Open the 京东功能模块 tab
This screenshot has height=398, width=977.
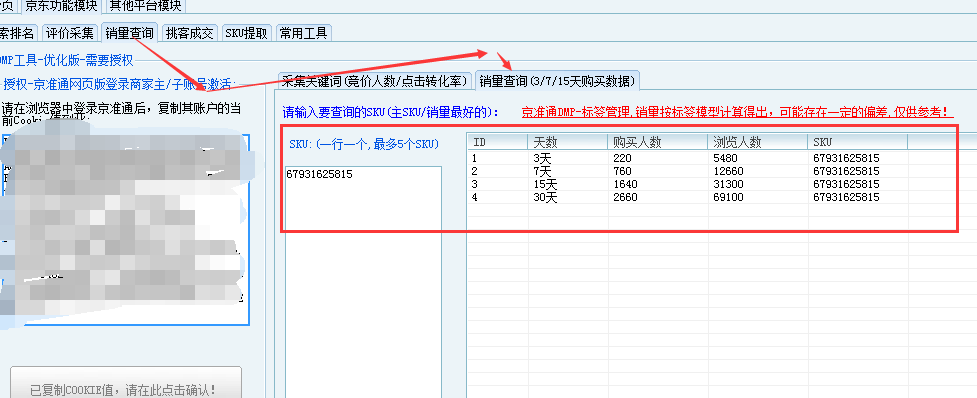[60, 7]
